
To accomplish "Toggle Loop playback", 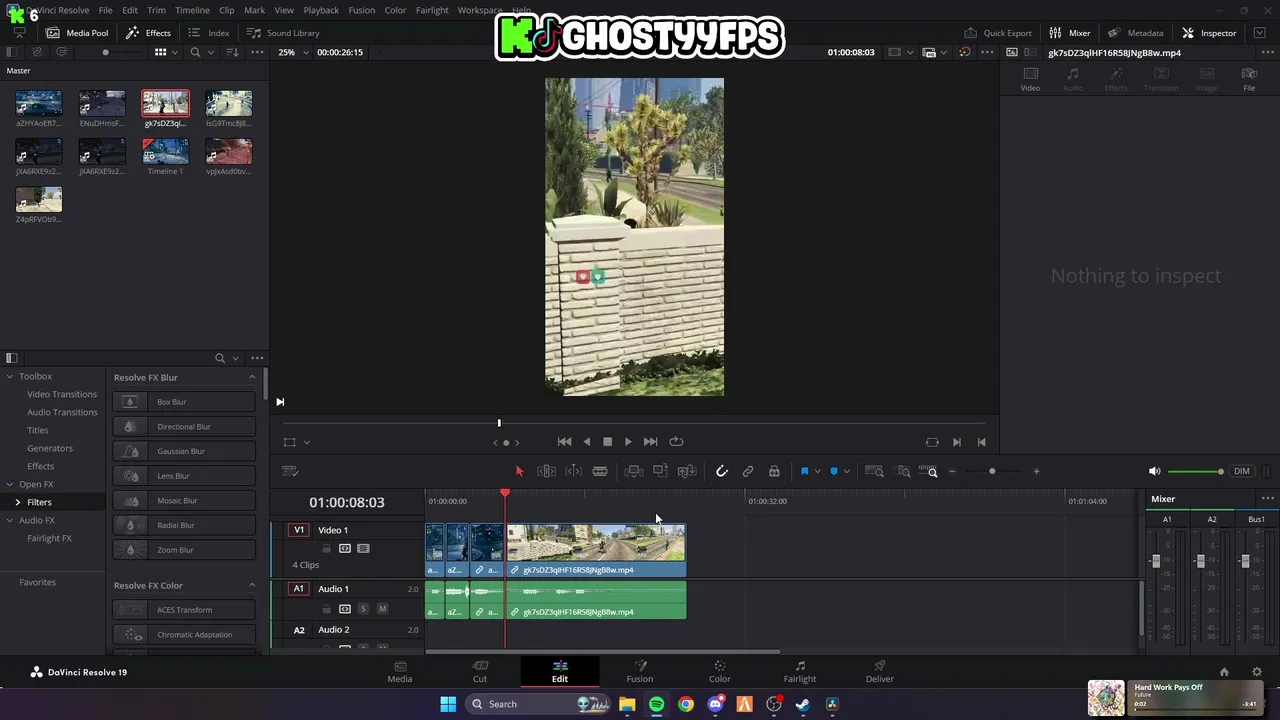I will 676,442.
